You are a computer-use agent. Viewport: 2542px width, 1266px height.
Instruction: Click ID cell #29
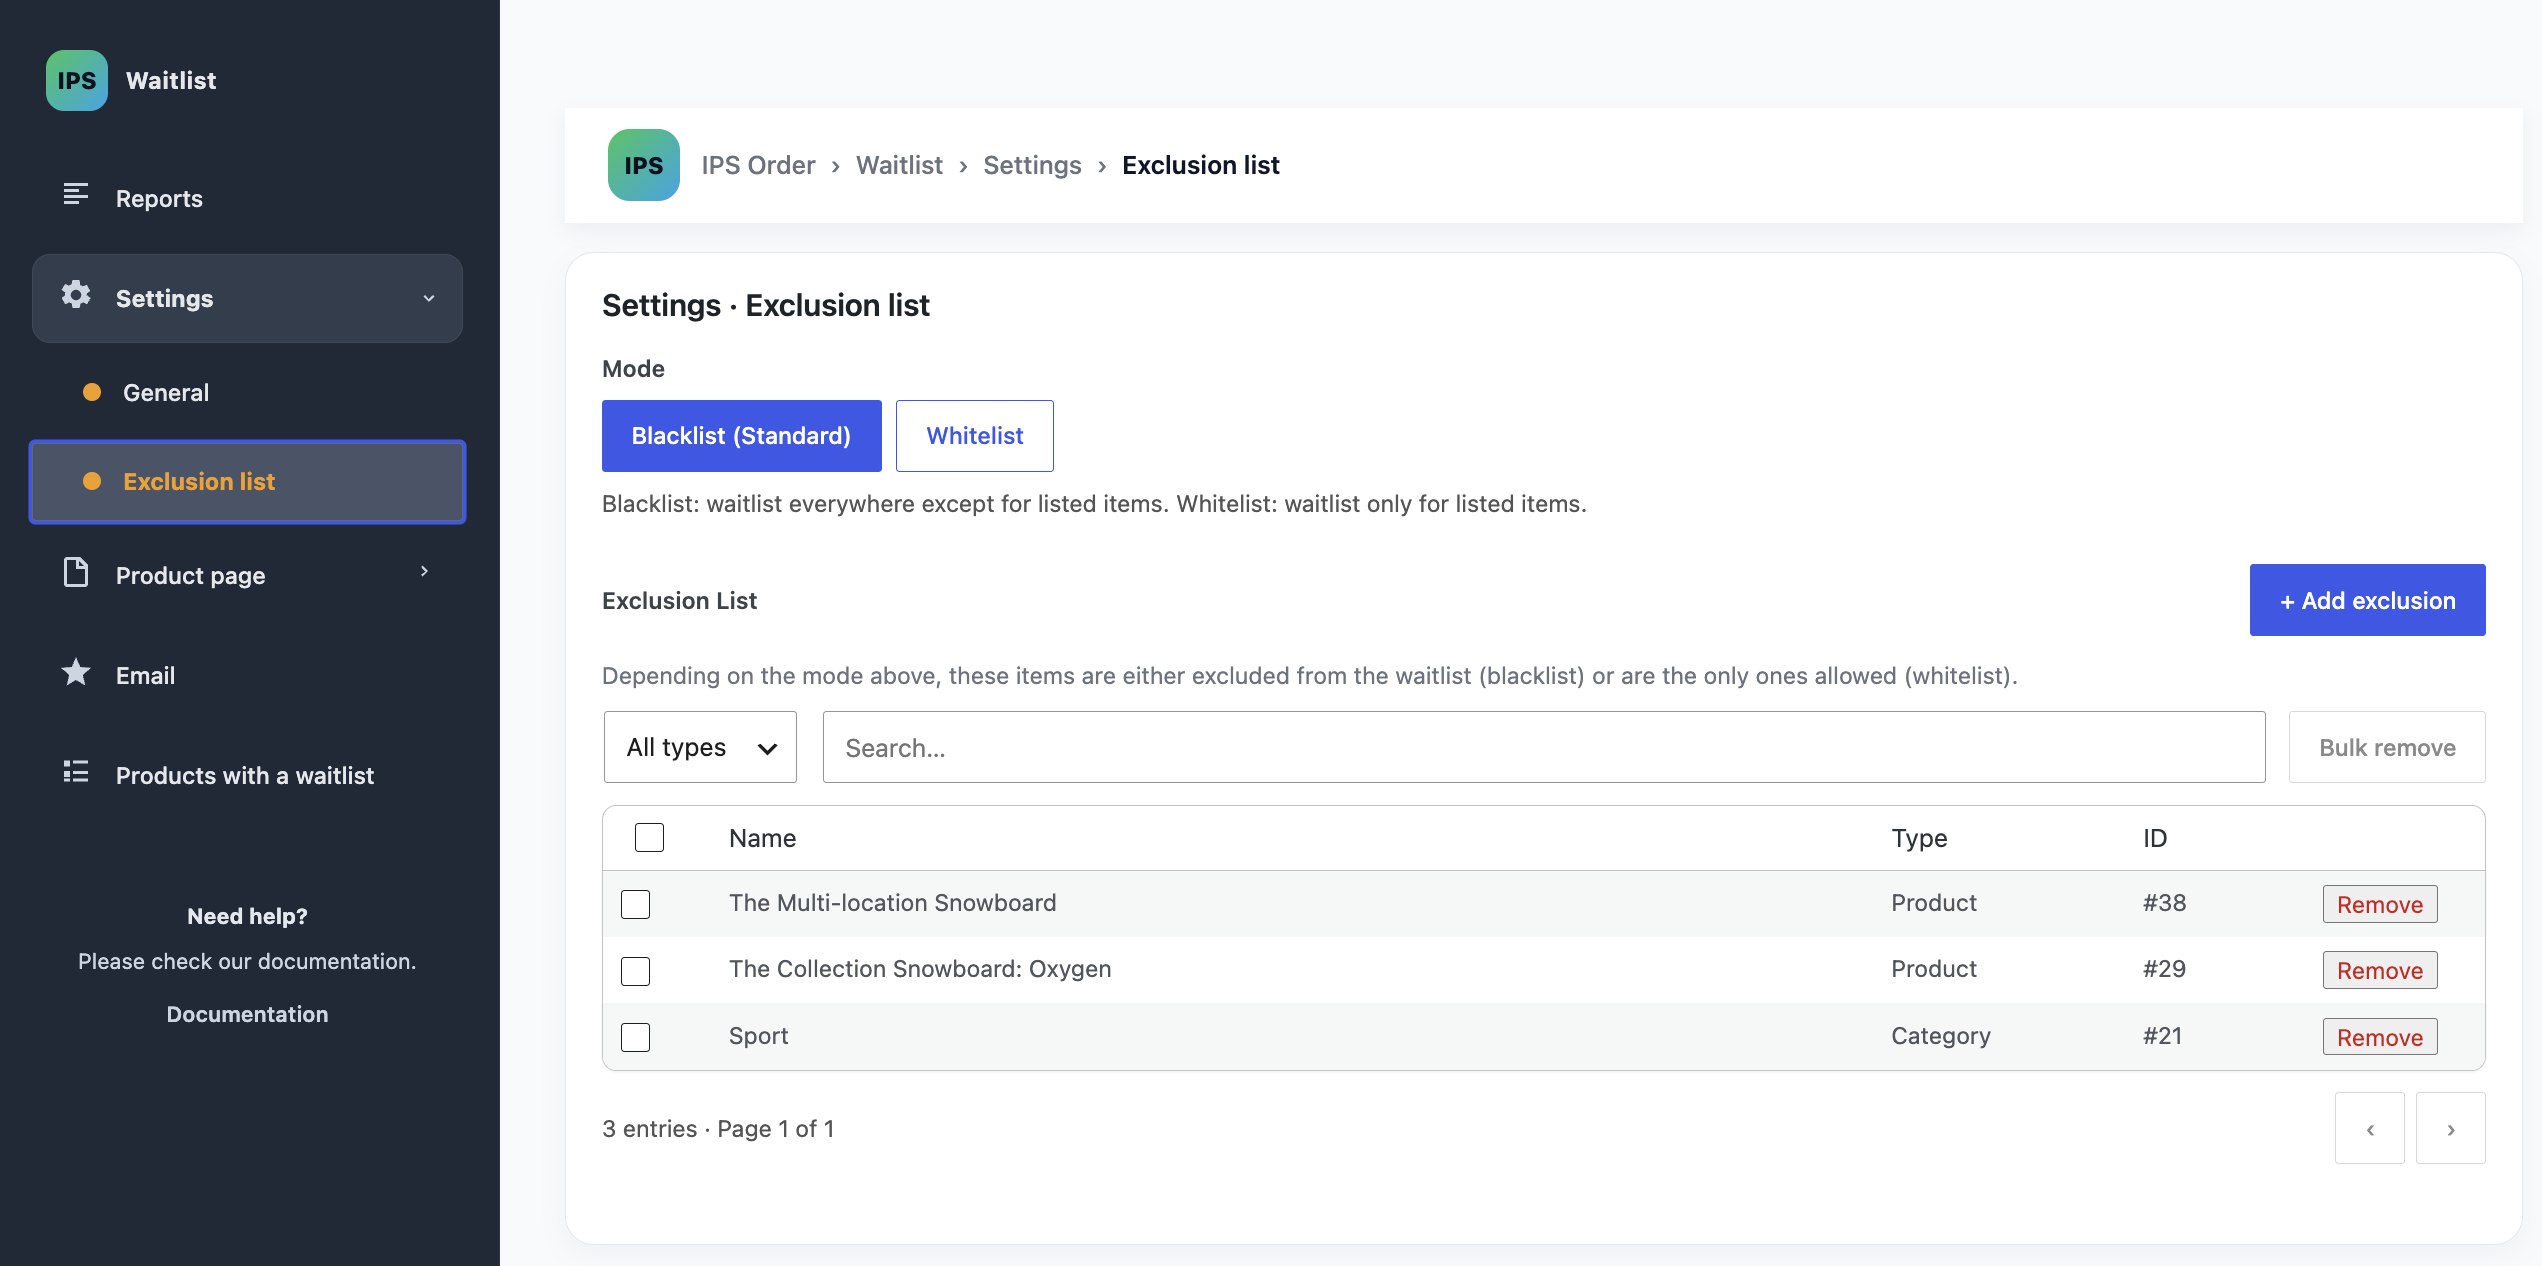(2164, 969)
